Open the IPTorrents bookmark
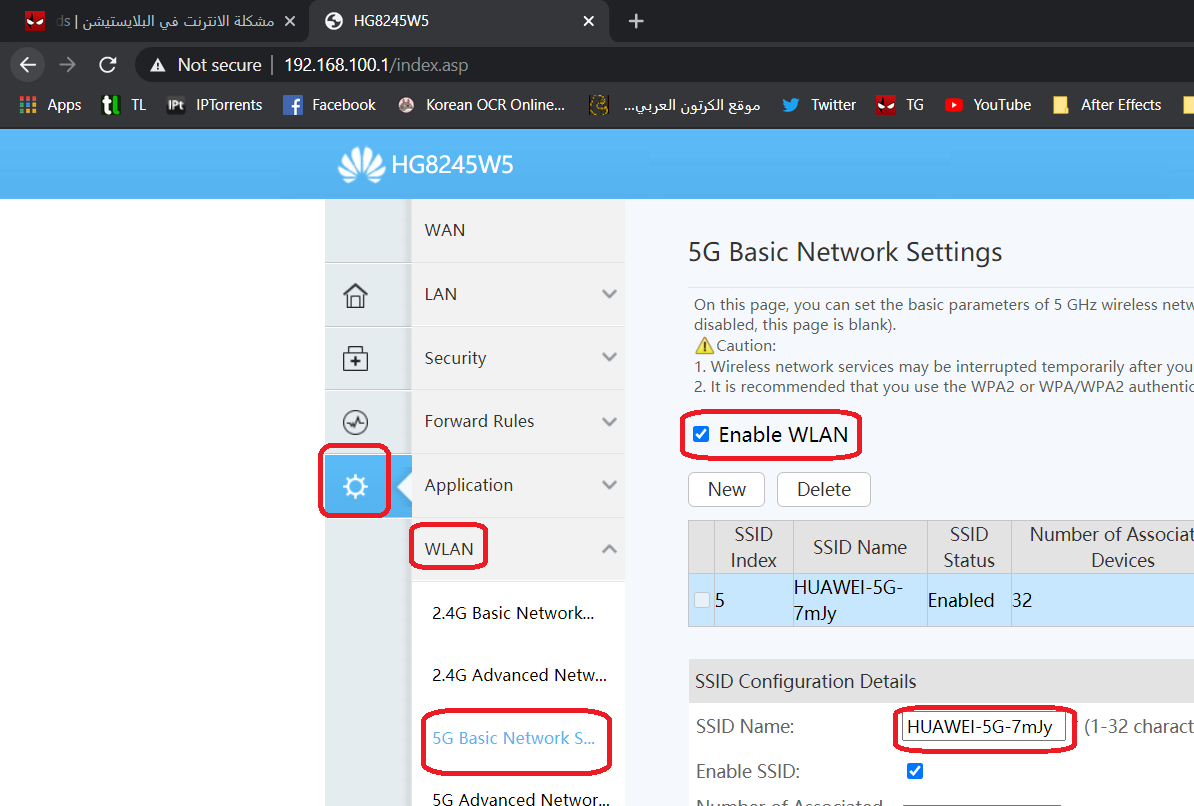The height and width of the screenshot is (806, 1194). (x=215, y=105)
